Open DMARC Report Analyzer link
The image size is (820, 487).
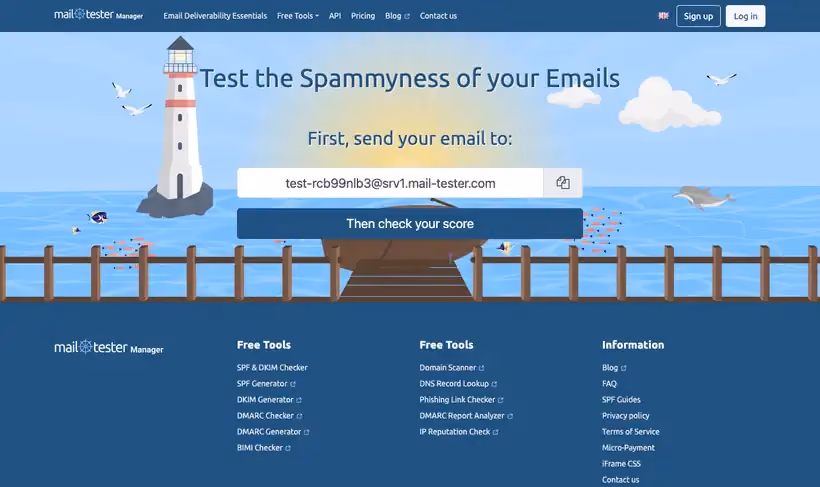465,416
